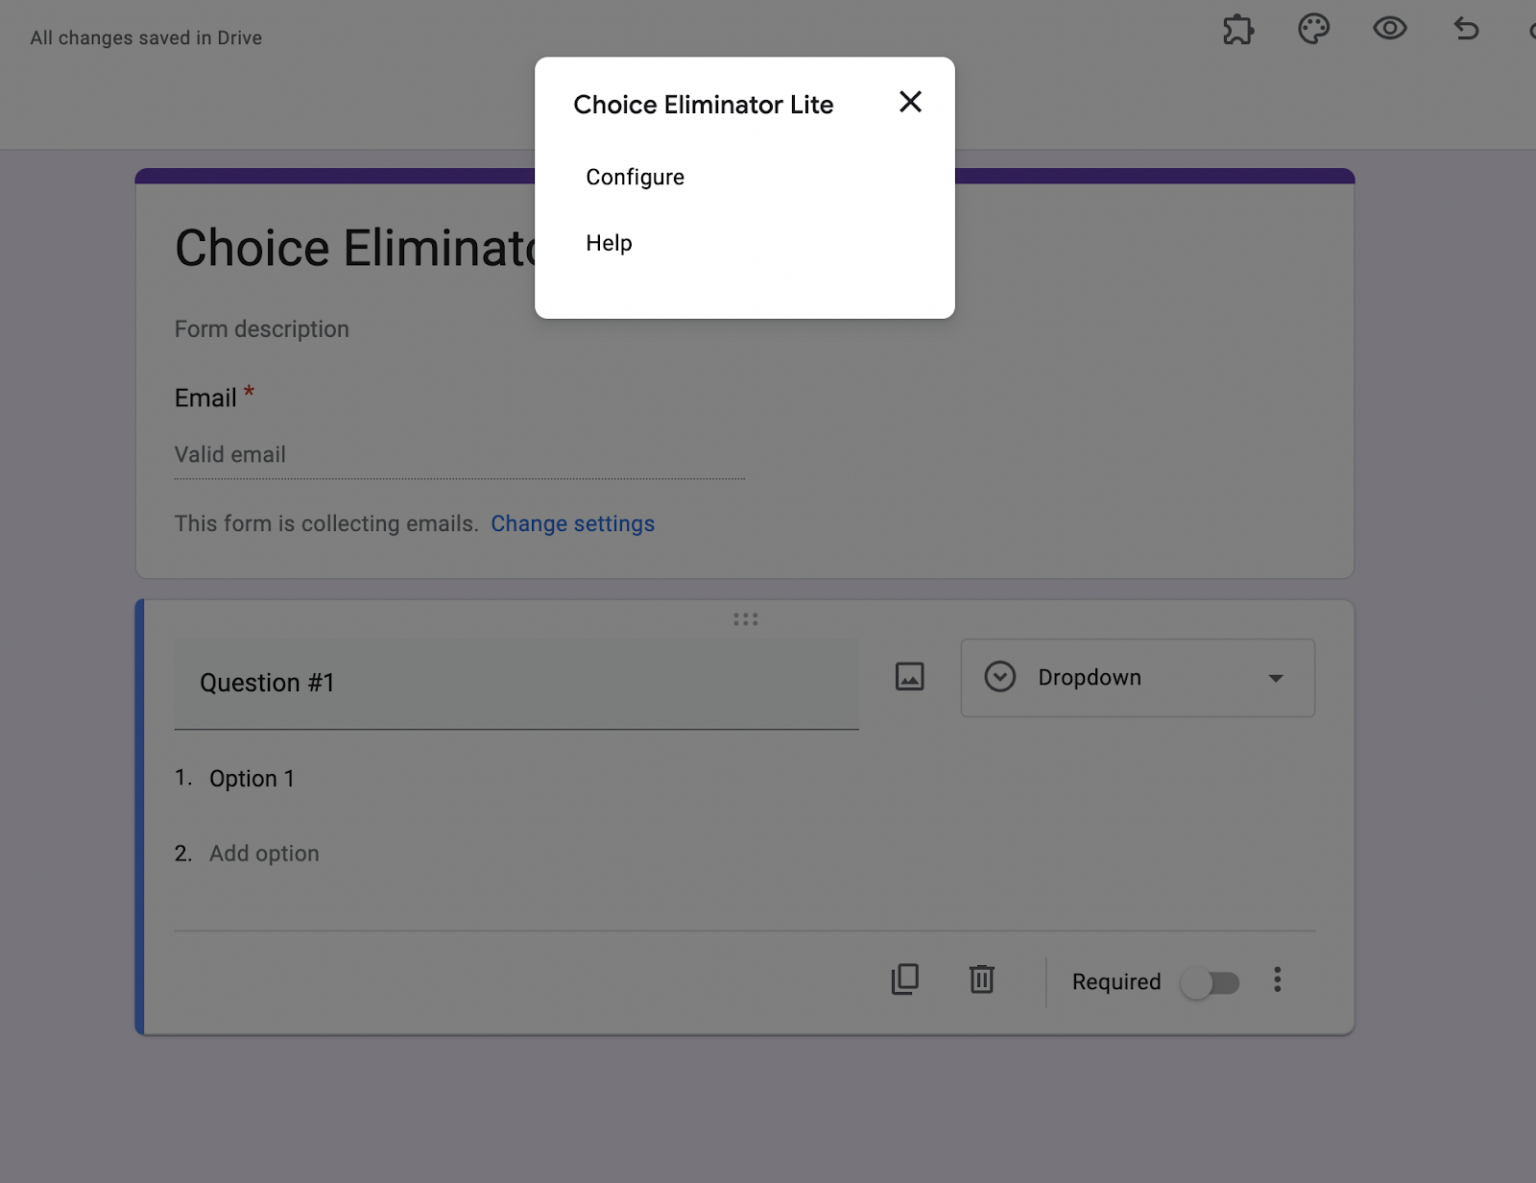
Task: Click the drag handle above the question
Action: coord(745,620)
